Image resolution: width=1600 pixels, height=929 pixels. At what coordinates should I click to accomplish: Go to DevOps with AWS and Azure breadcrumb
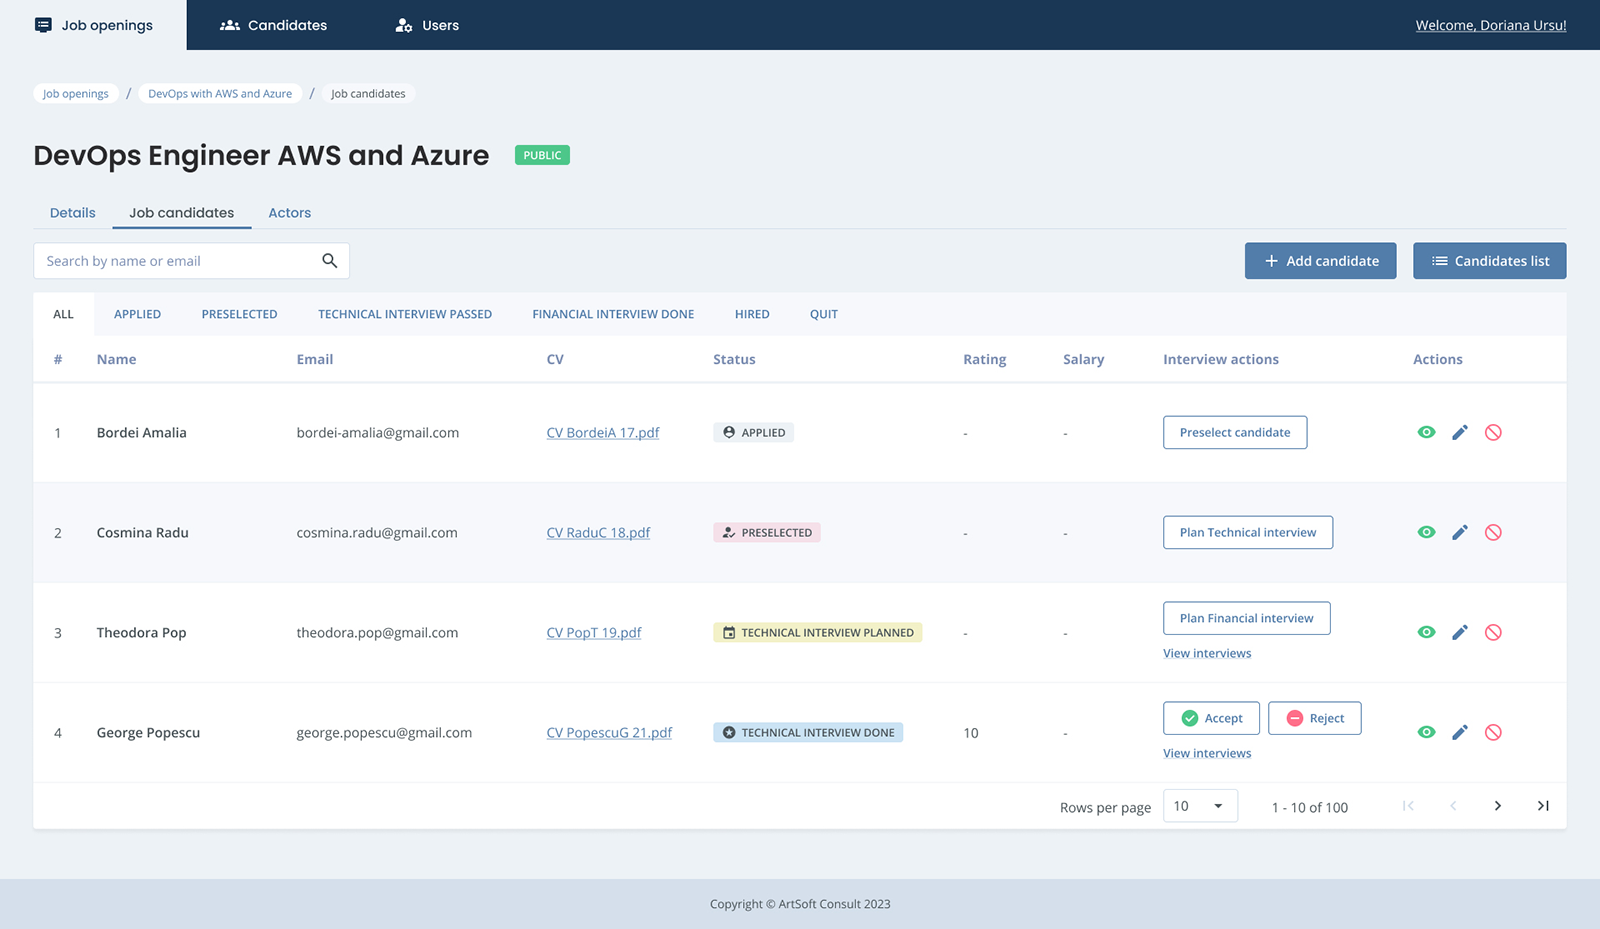(220, 94)
